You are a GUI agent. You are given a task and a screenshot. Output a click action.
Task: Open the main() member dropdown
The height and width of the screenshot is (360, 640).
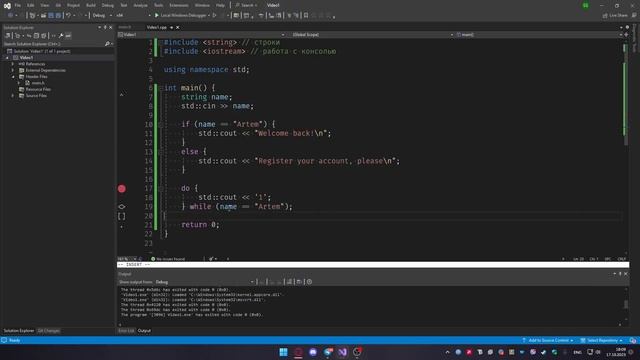point(539,35)
